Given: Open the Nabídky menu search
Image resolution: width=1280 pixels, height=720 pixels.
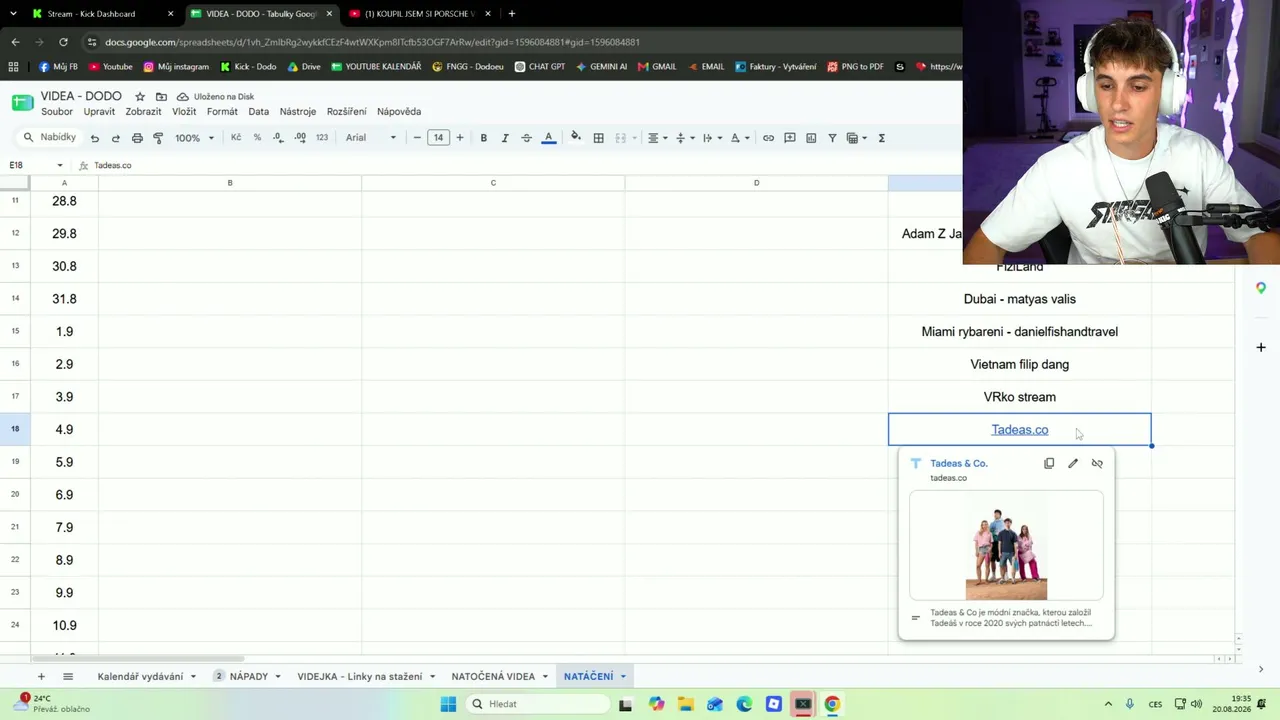Looking at the screenshot, I should (x=50, y=138).
